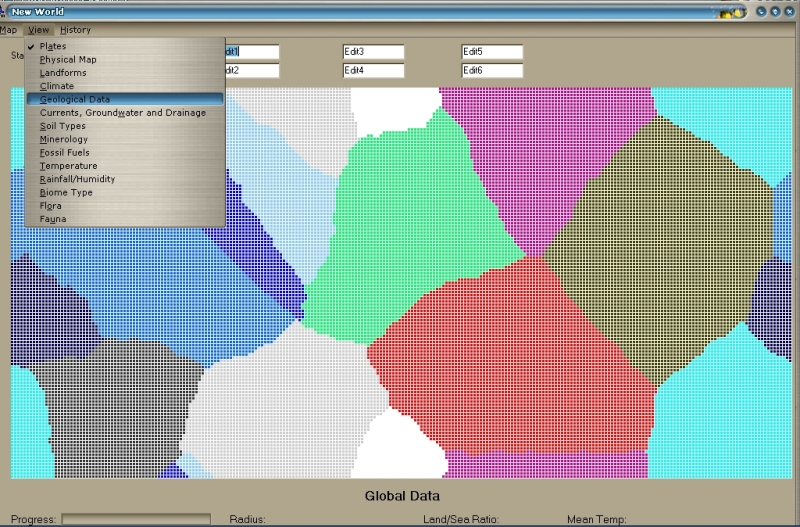Toggle the checked Plates view option
The height and width of the screenshot is (527, 800).
click(x=53, y=47)
